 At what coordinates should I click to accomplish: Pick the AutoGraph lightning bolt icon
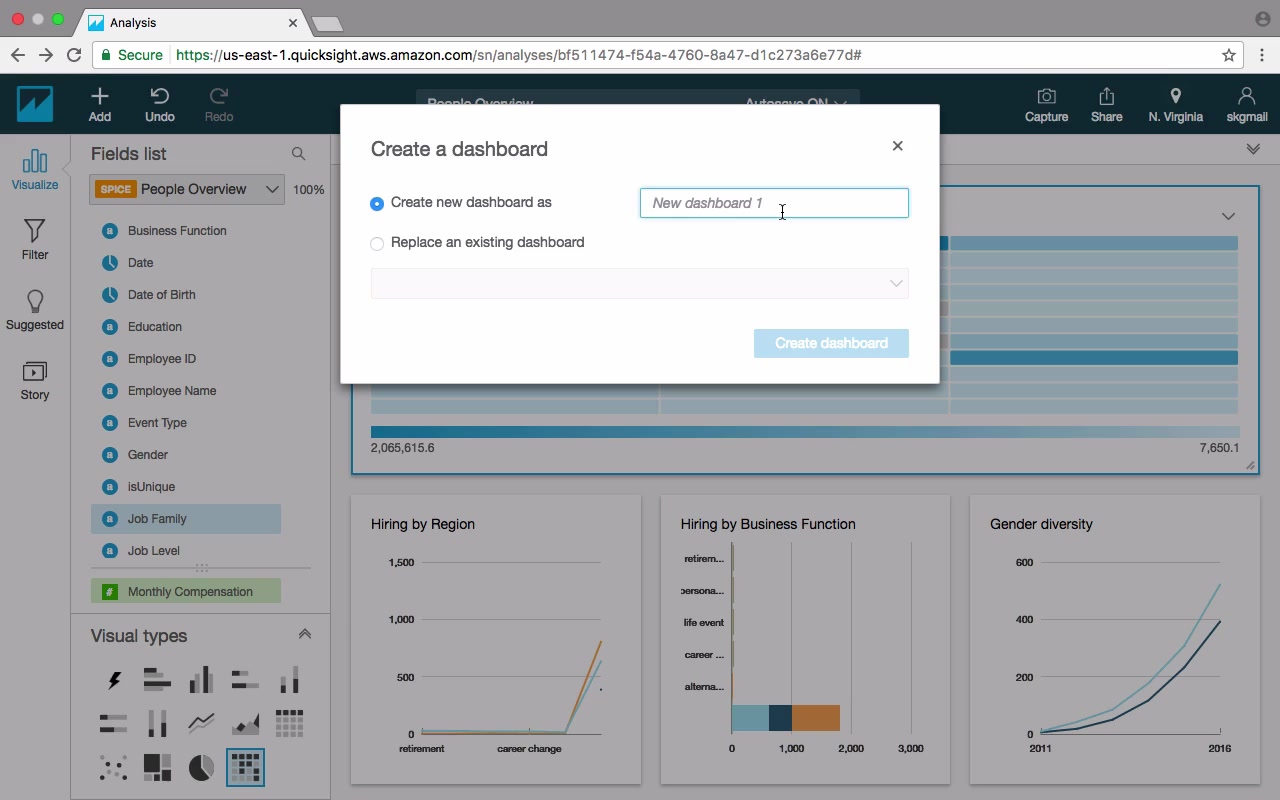pos(114,680)
